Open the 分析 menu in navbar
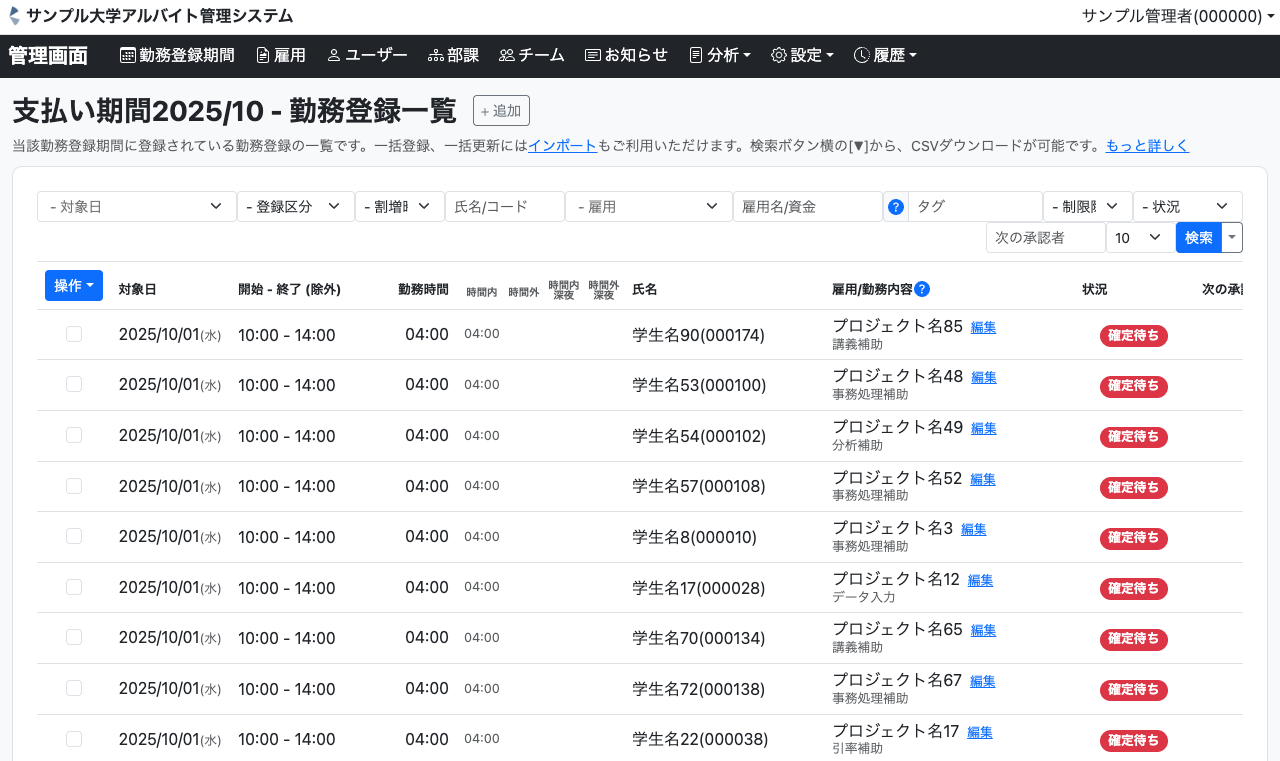The width and height of the screenshot is (1280, 761). pos(720,56)
